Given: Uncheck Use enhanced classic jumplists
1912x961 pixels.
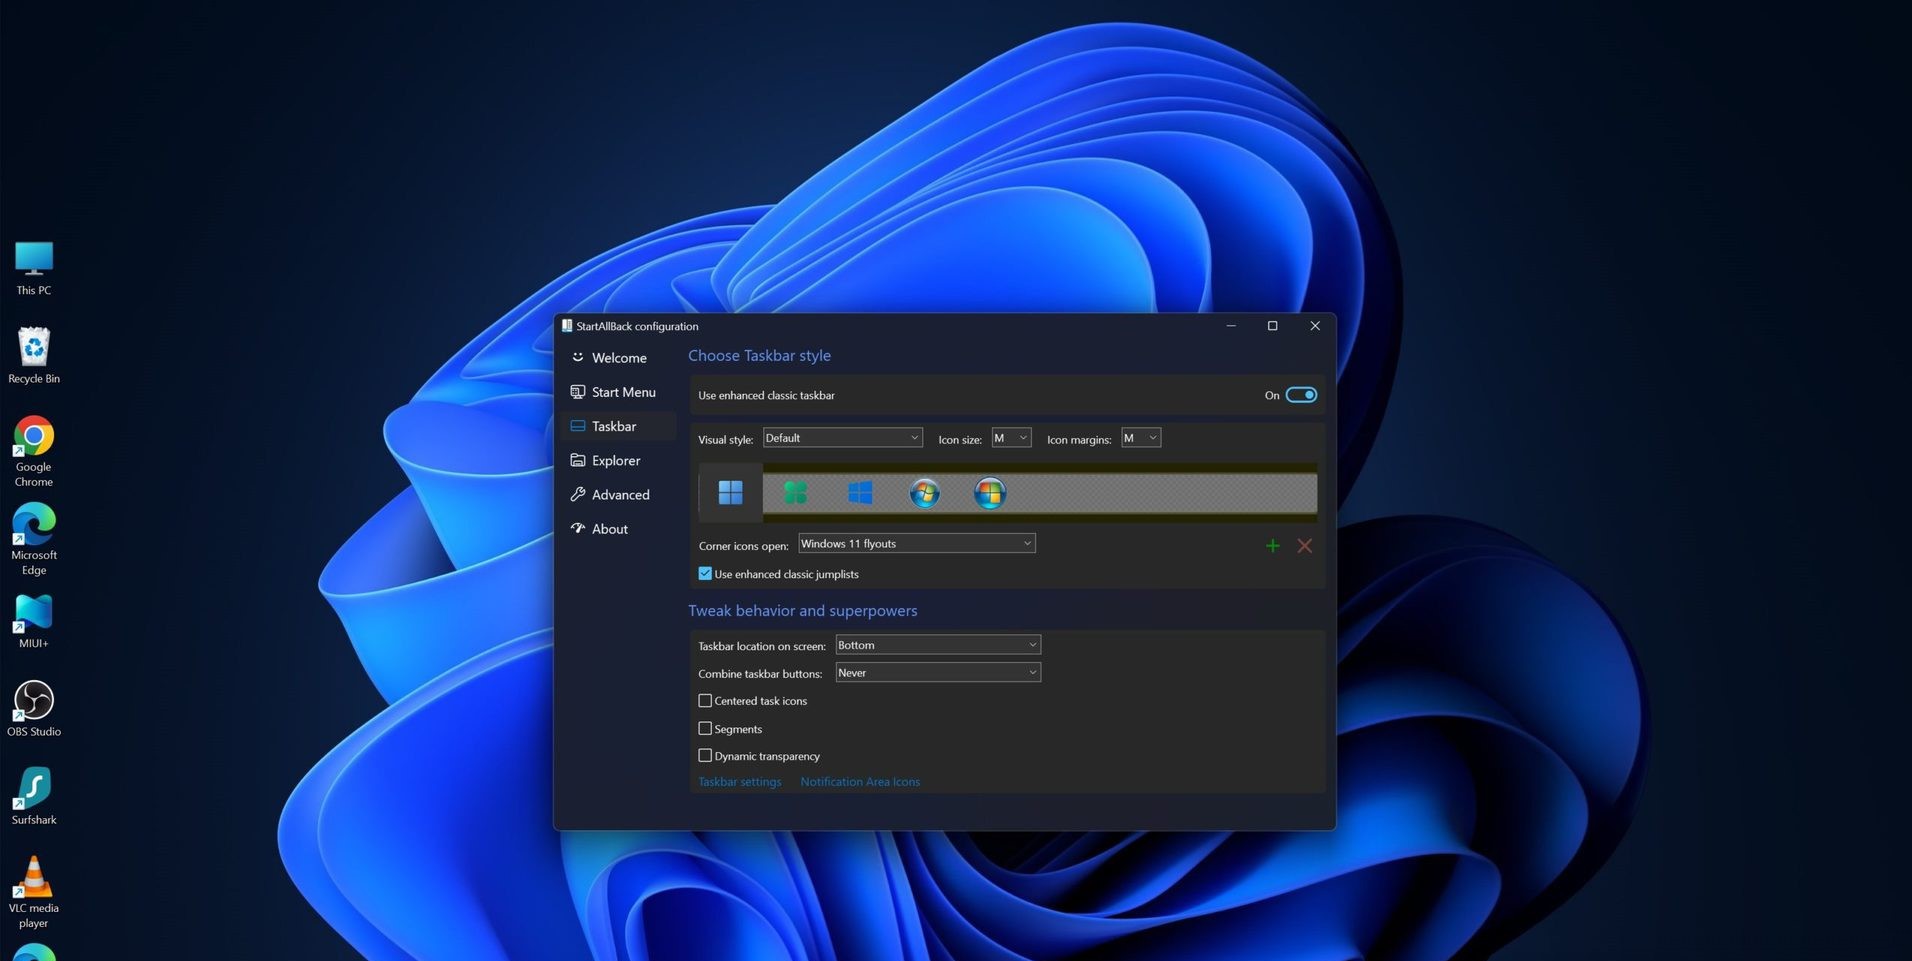Looking at the screenshot, I should (705, 573).
